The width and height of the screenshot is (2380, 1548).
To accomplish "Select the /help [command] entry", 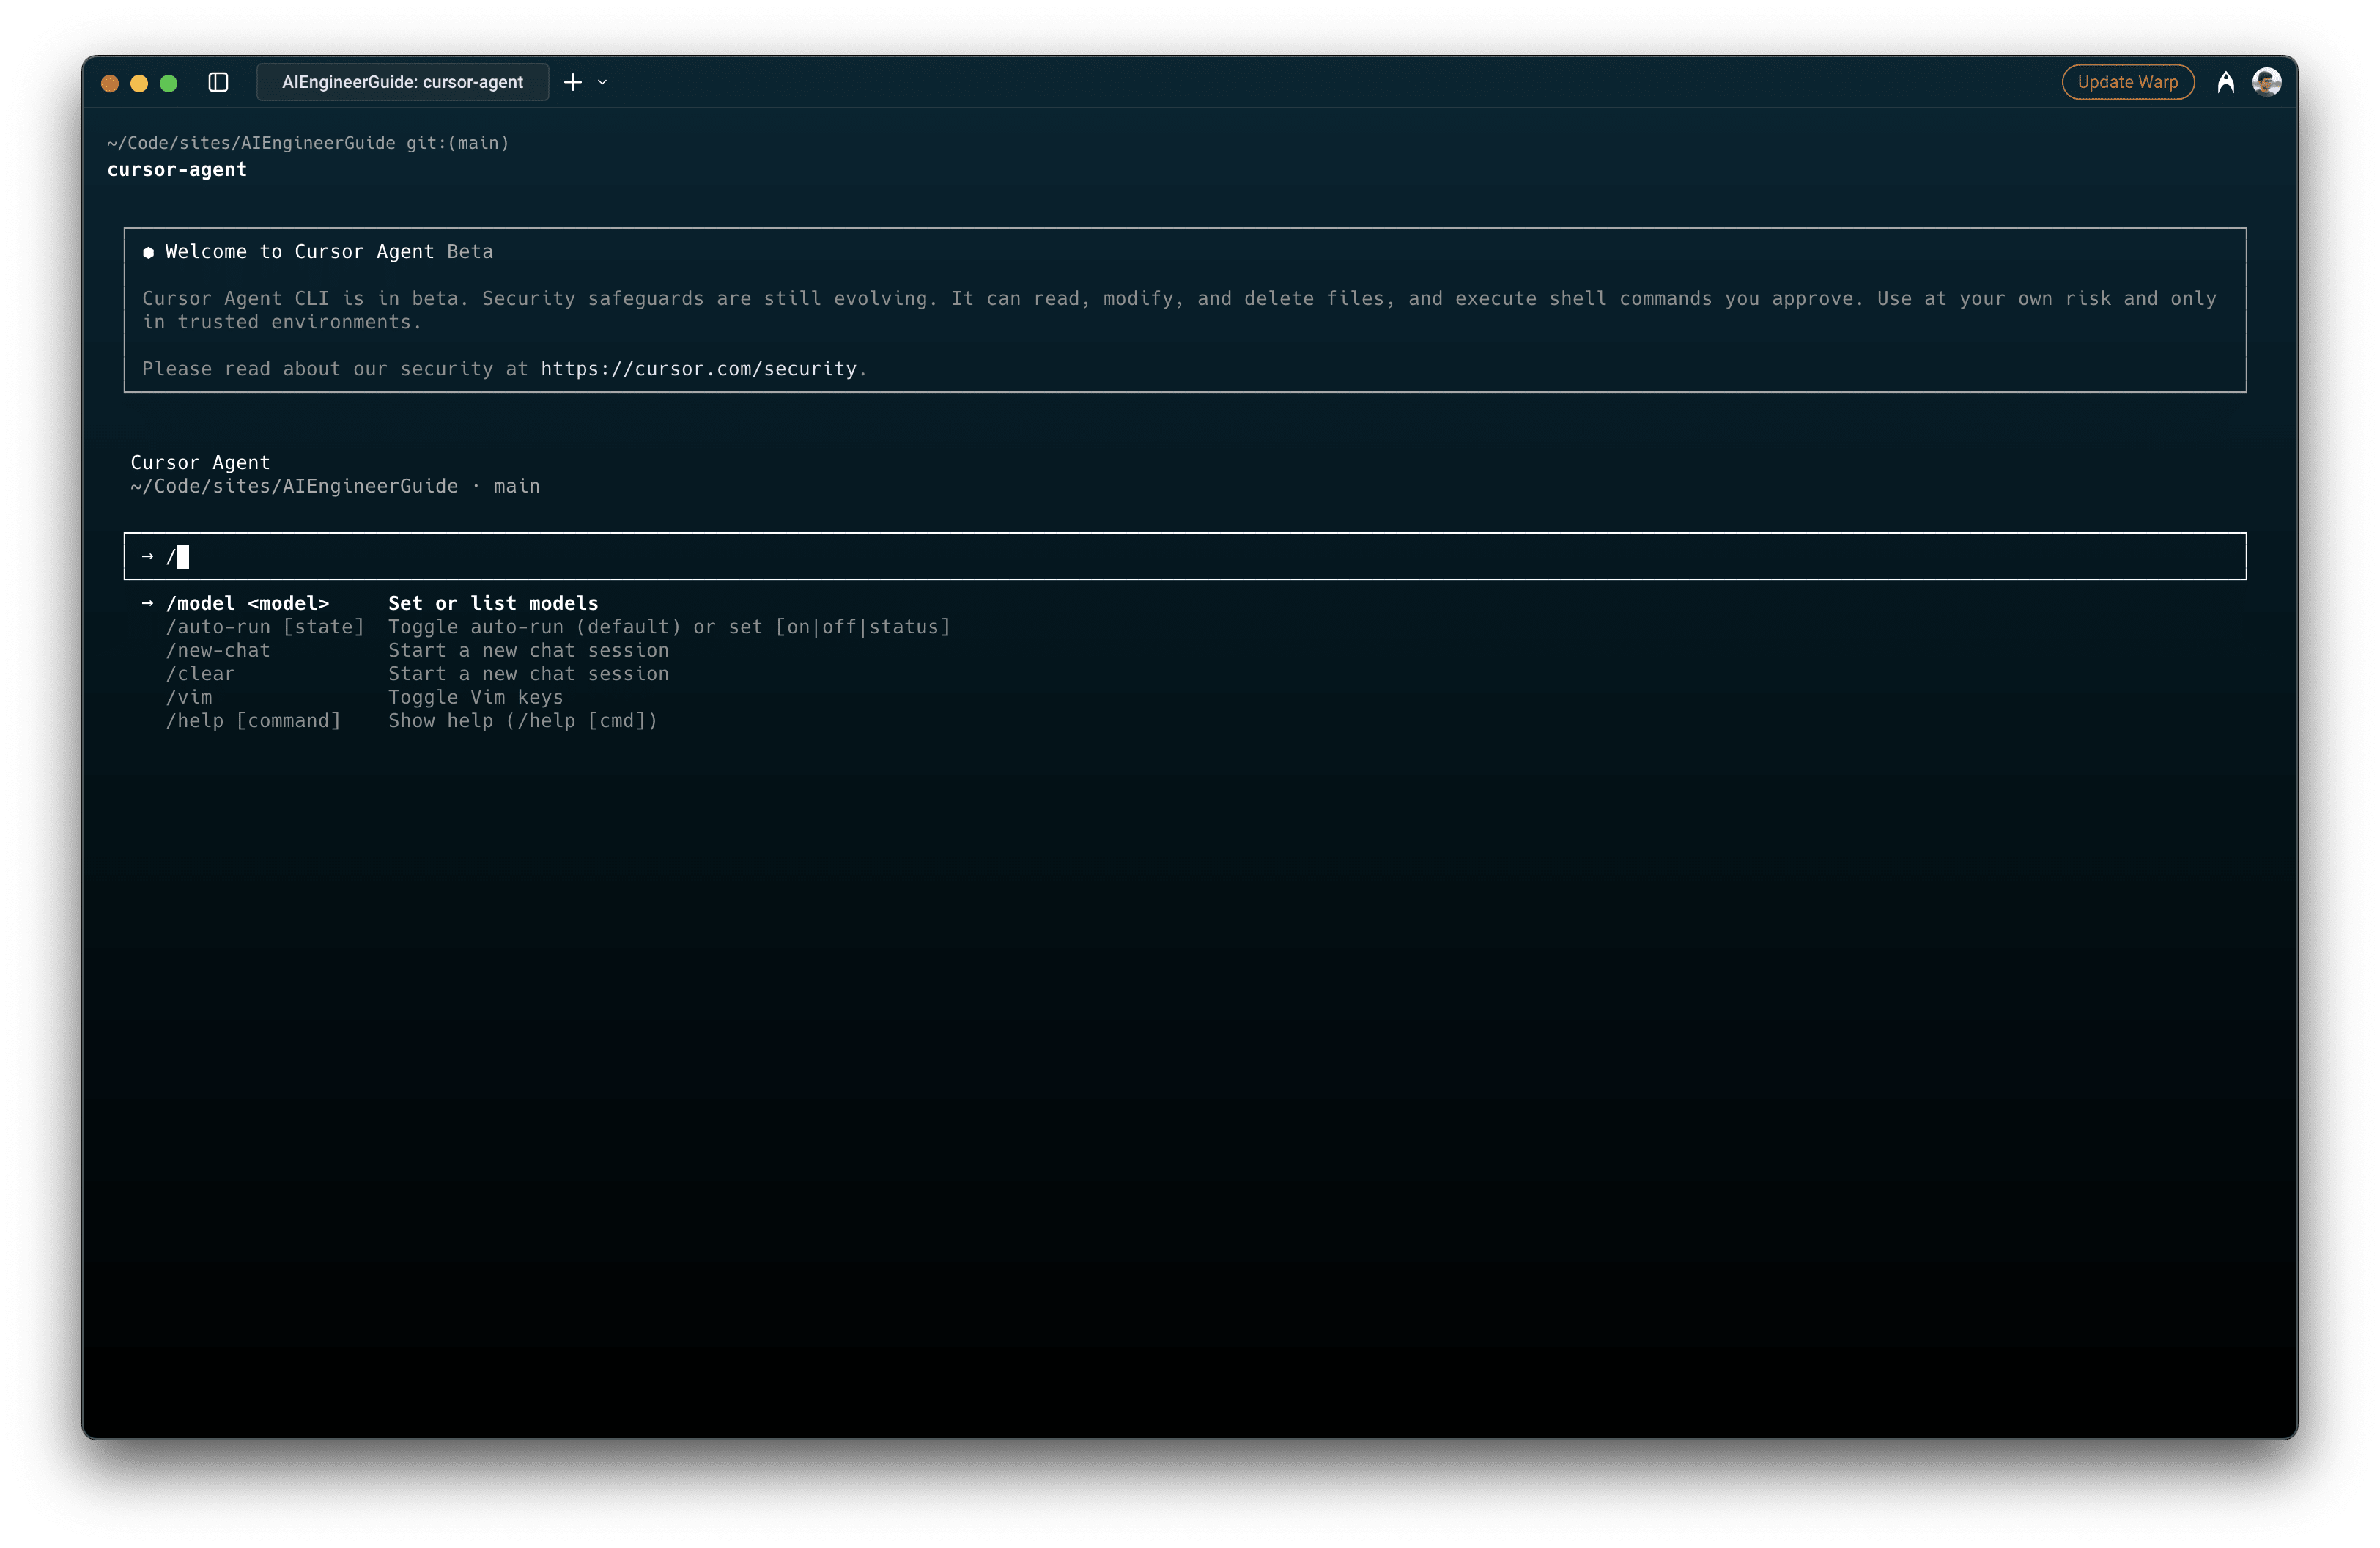I will point(253,721).
